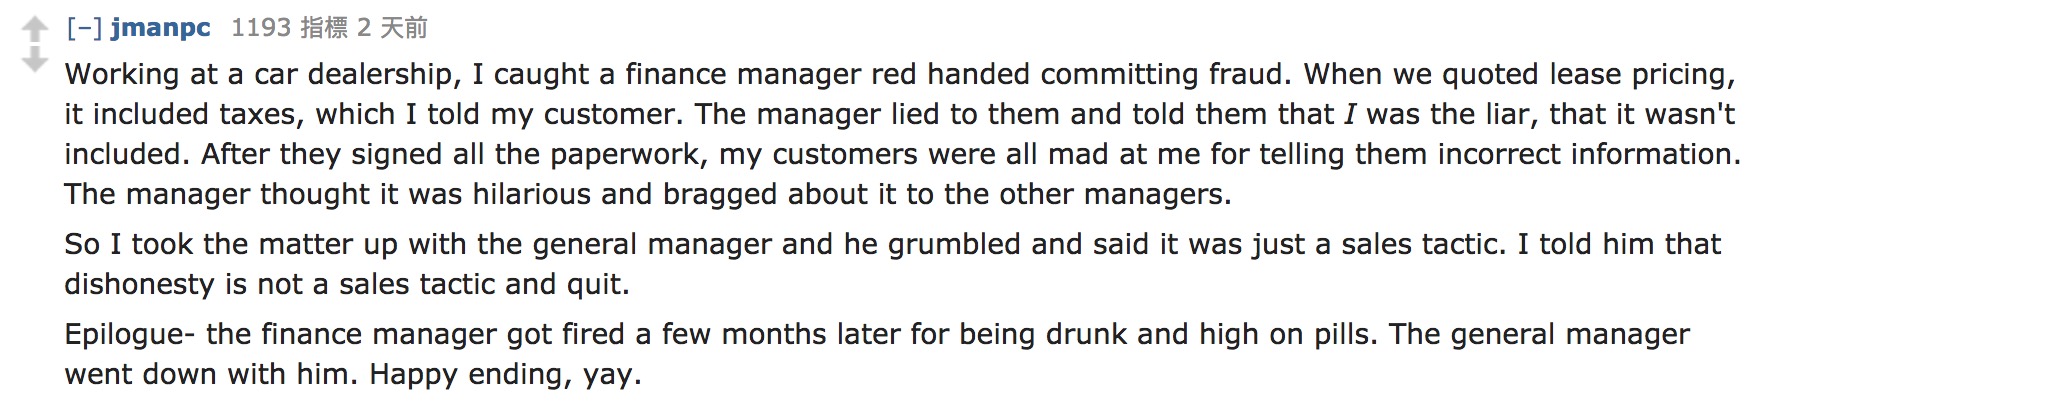Viewport: 2058px width, 410px height.
Task: Click the 2 天前 timestamp
Action: coord(392,28)
